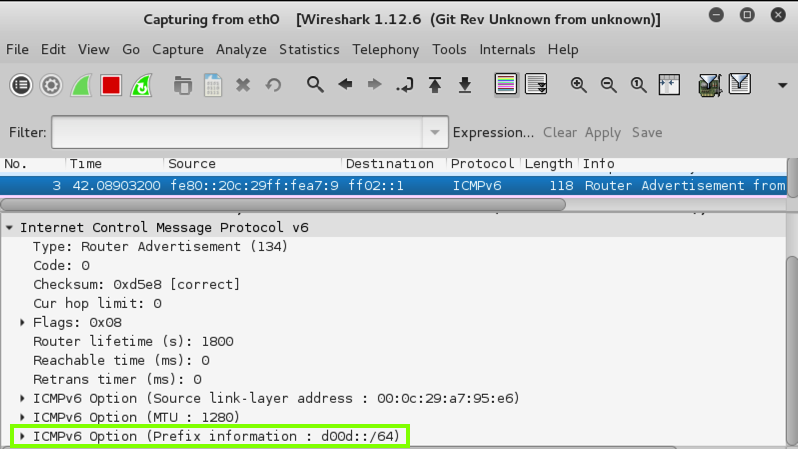This screenshot has height=449, width=798.
Task: Show more toolbar items overflow arrow
Action: 783,85
